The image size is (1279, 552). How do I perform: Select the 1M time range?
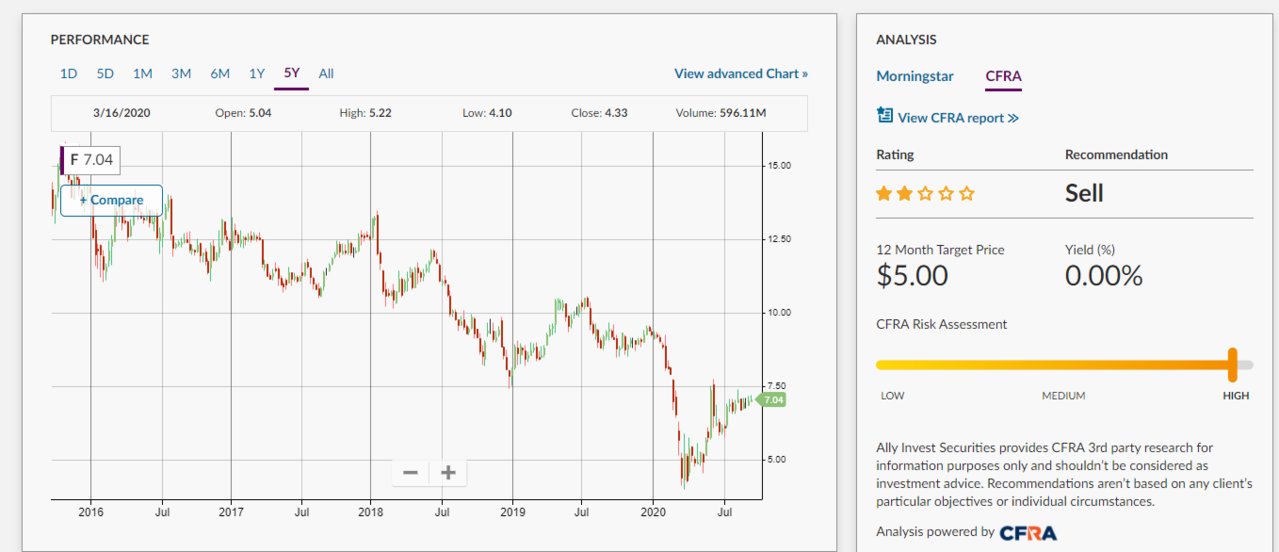pyautogui.click(x=142, y=73)
